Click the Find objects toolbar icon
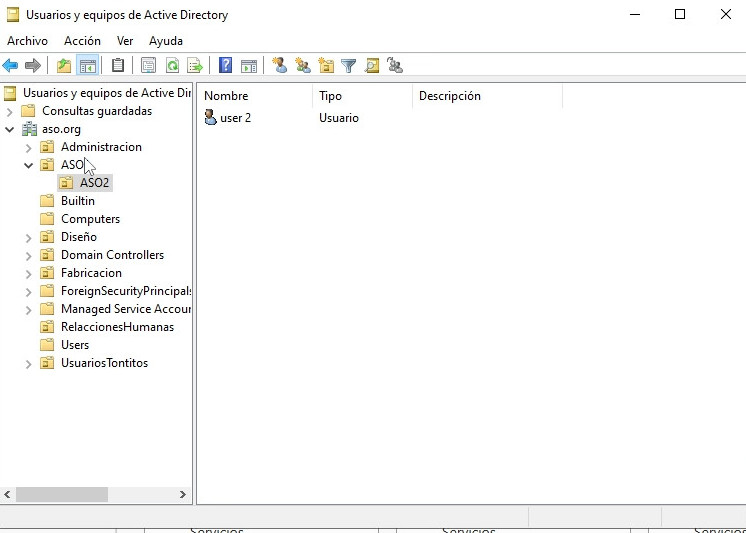 (x=372, y=66)
